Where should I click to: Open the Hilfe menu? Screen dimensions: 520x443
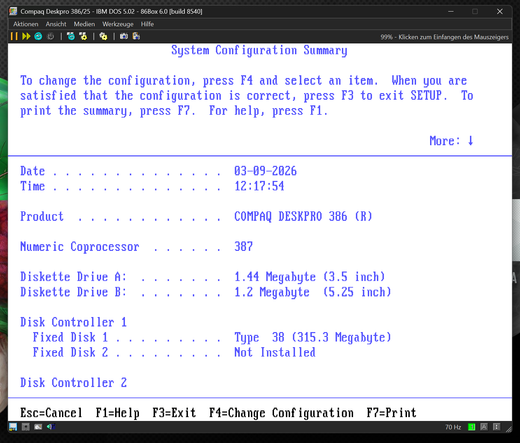[147, 24]
